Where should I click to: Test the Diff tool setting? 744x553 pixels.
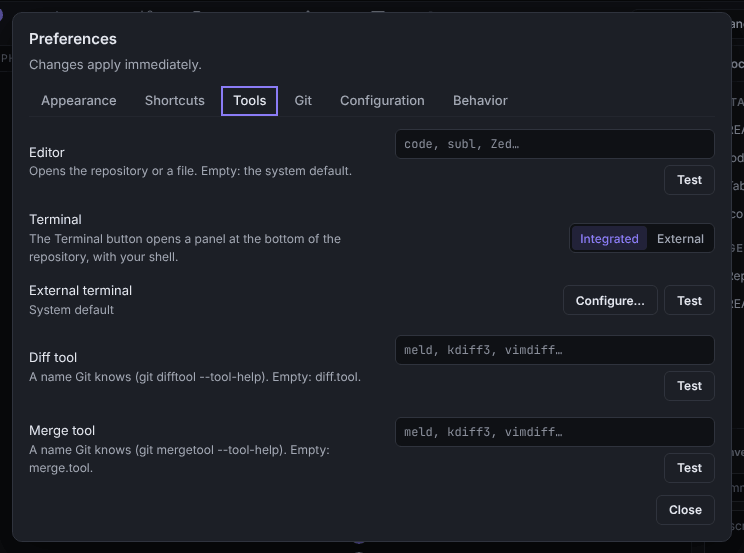click(x=689, y=386)
